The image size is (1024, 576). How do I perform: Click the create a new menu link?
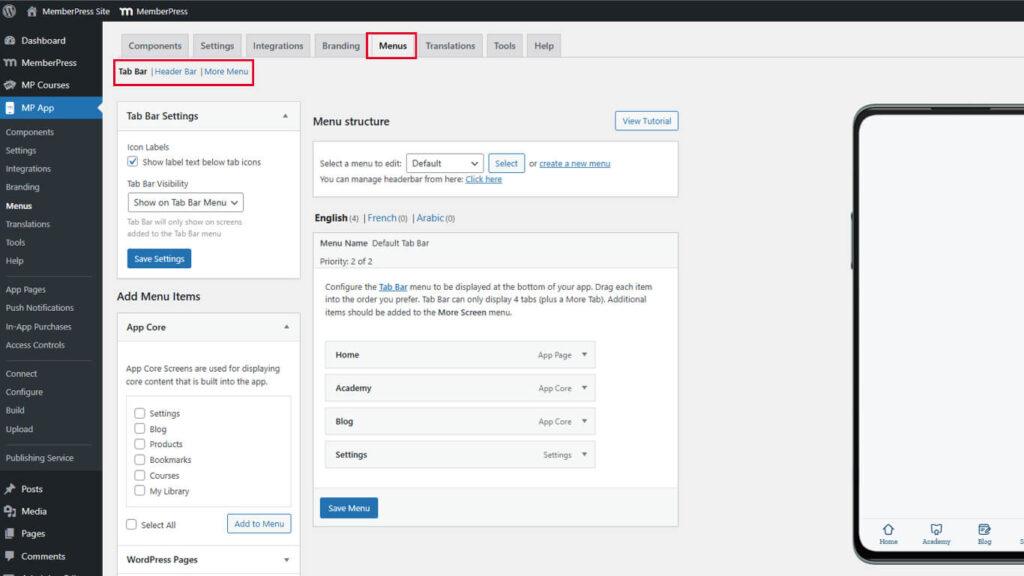574,164
